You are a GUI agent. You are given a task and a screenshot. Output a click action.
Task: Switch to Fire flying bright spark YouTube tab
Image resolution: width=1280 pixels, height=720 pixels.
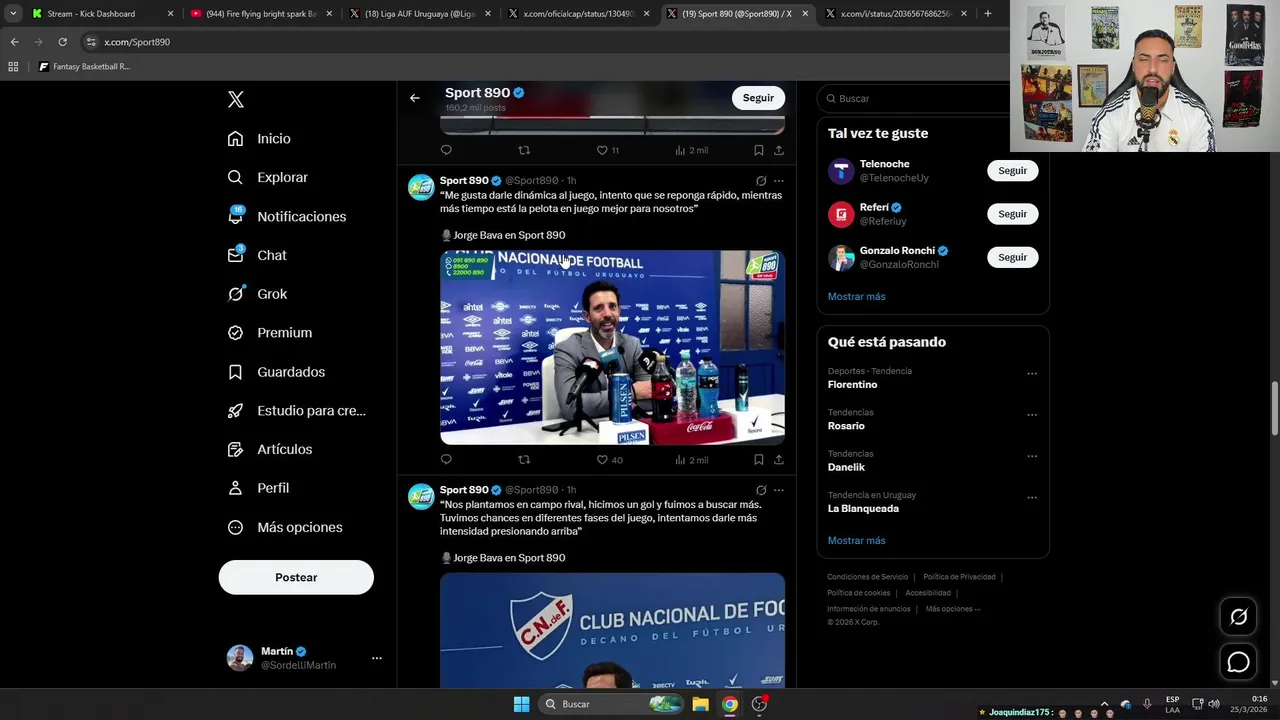coord(260,14)
